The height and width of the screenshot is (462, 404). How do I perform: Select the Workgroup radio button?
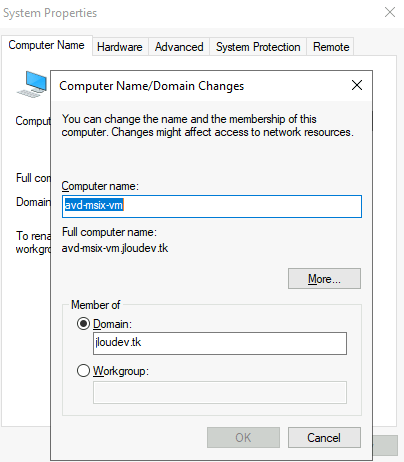(83, 371)
